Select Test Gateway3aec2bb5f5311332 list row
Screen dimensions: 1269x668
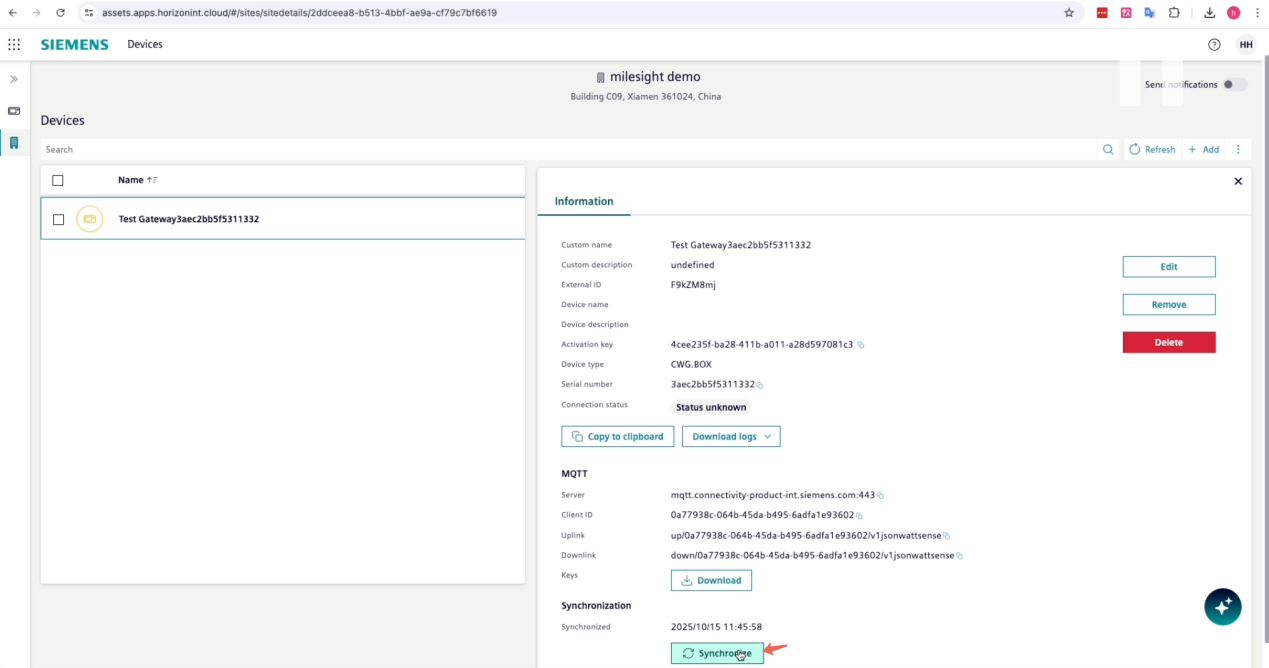click(x=283, y=218)
